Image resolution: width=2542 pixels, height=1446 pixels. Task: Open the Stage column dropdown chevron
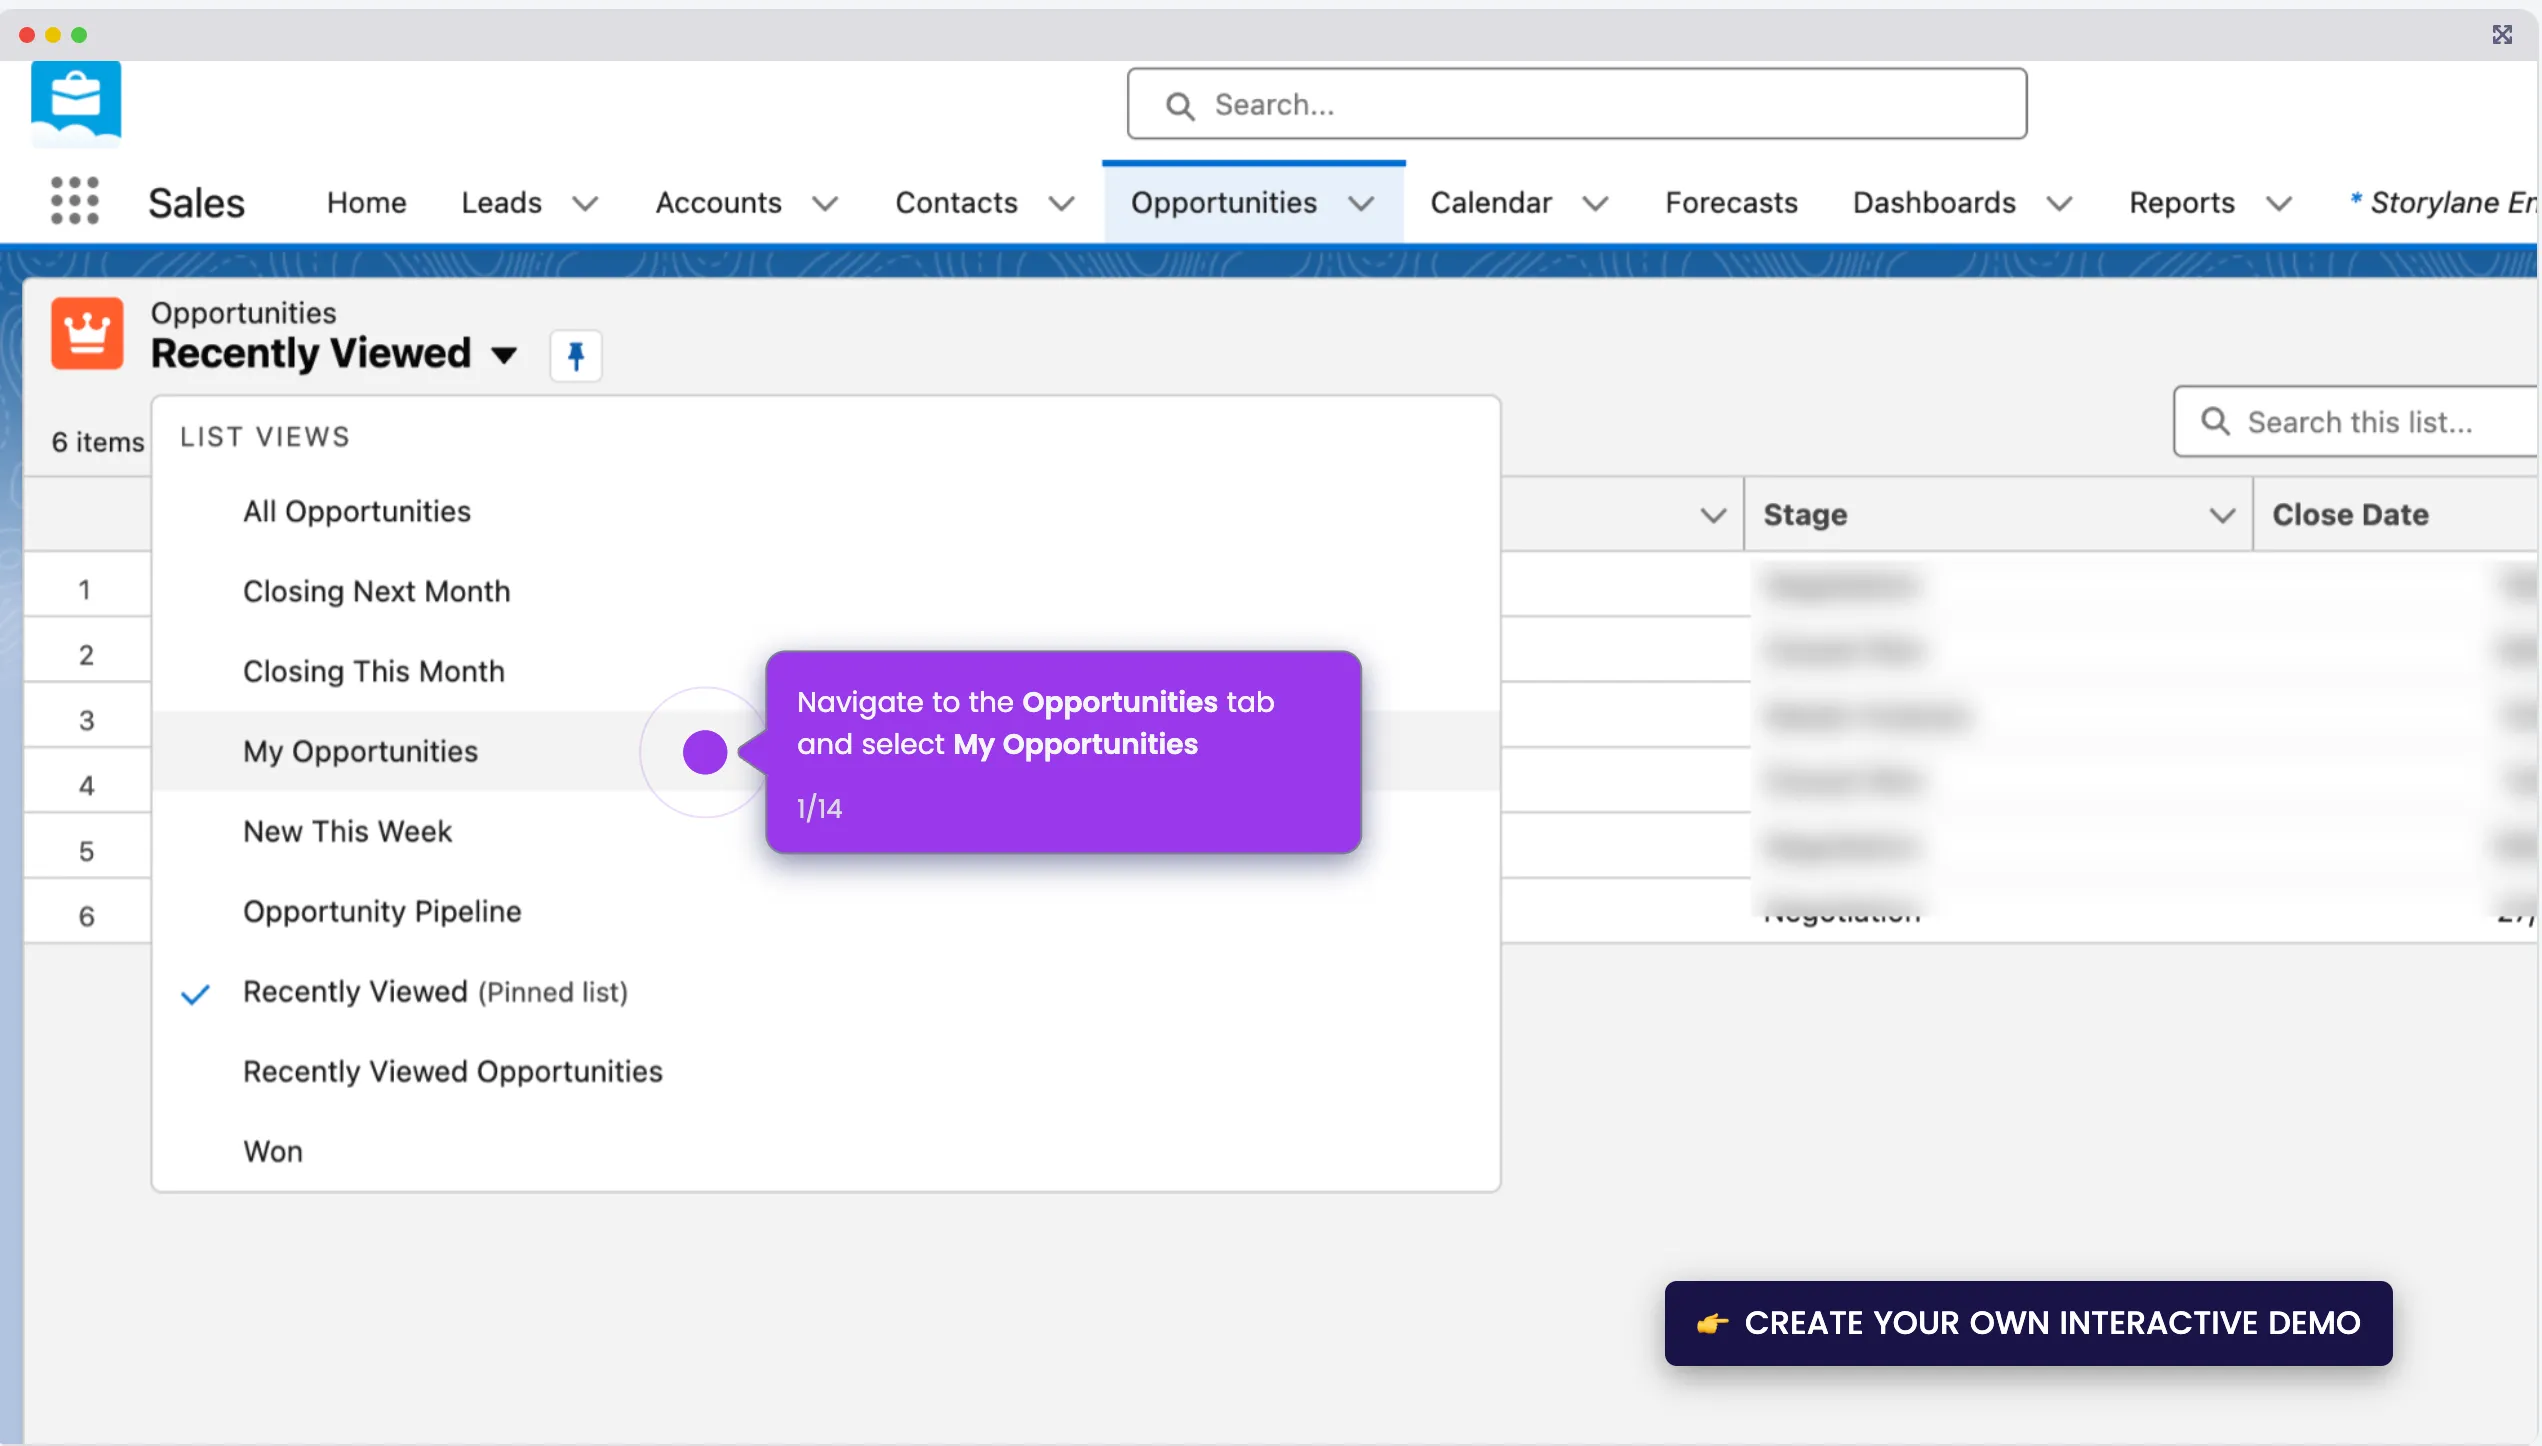[2222, 515]
